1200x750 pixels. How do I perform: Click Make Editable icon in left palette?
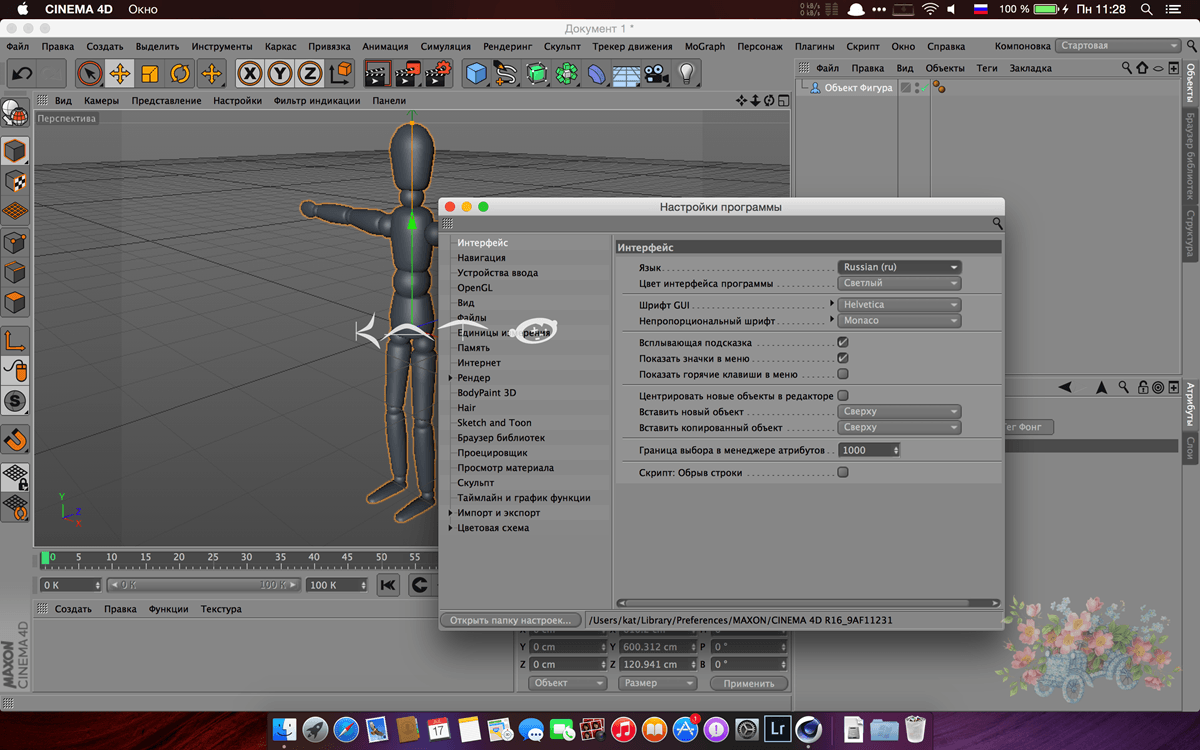coord(15,113)
